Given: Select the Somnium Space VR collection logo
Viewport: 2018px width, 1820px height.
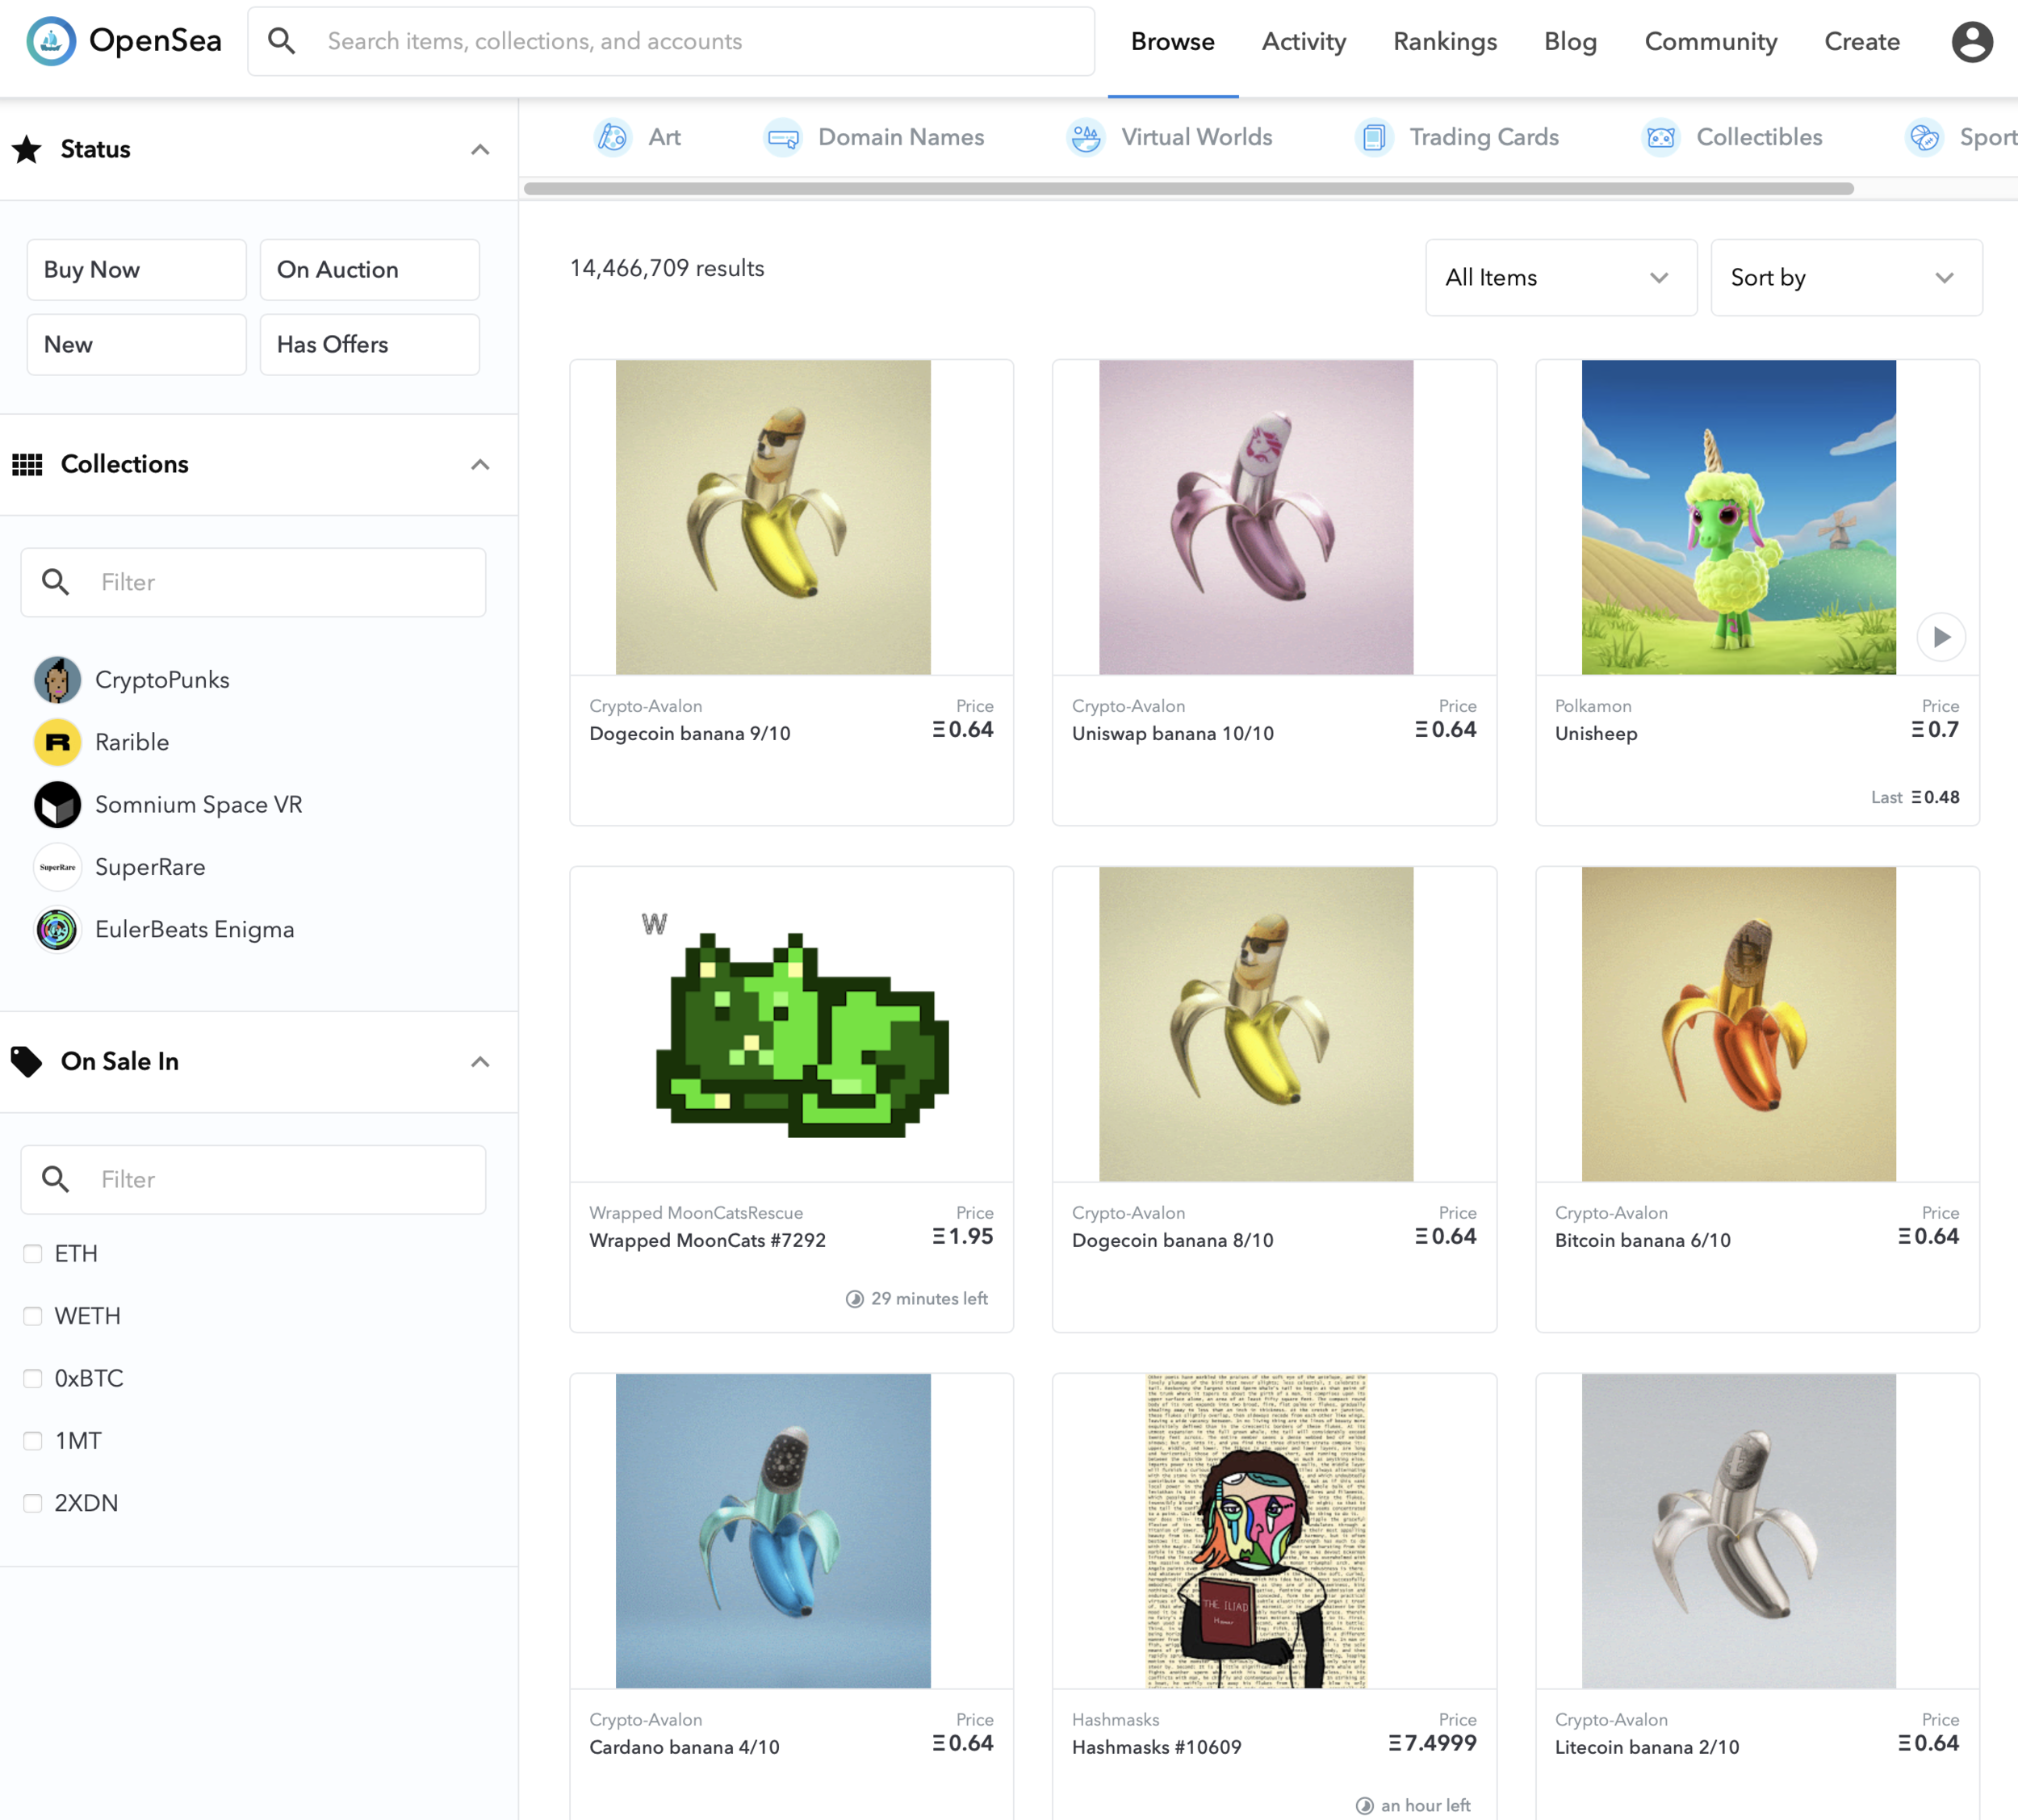Looking at the screenshot, I should coord(57,805).
